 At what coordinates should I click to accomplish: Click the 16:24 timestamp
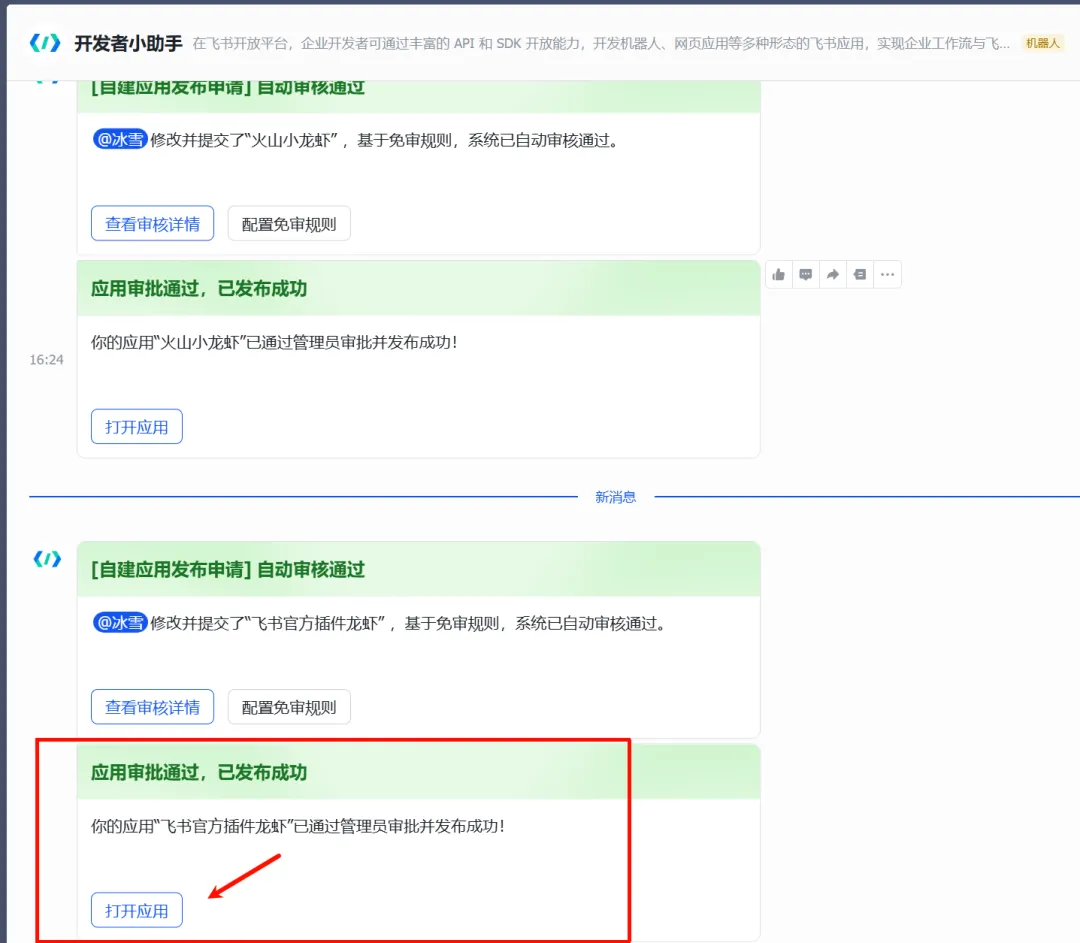click(46, 360)
